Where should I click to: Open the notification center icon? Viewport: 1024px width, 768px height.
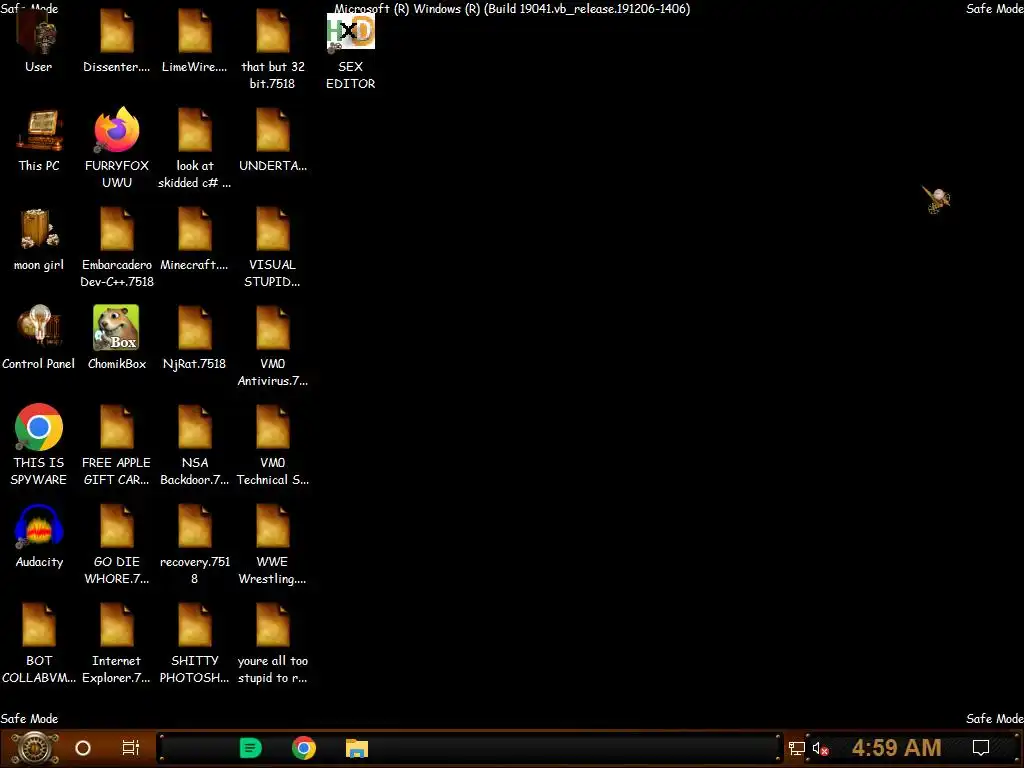(x=981, y=748)
